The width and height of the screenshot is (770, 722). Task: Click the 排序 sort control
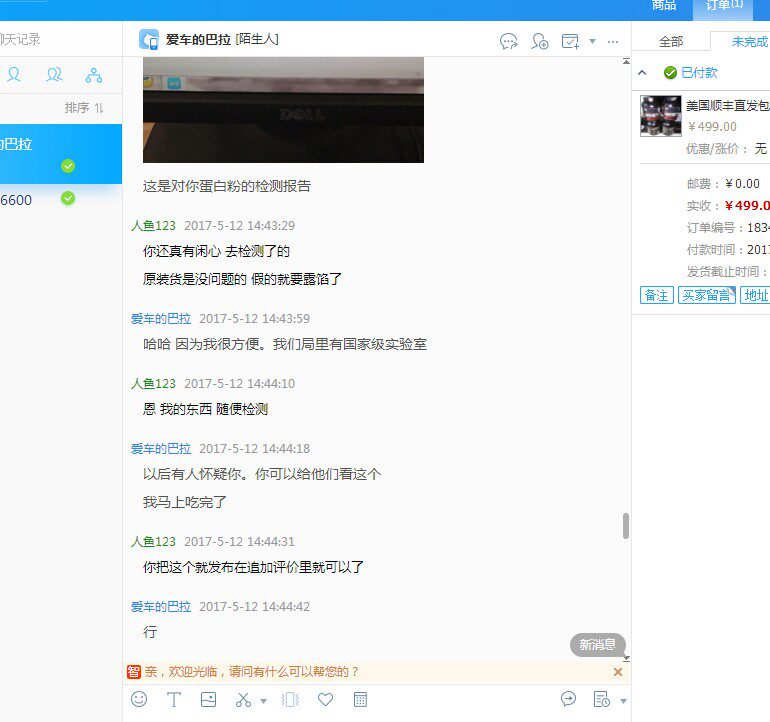coord(84,108)
